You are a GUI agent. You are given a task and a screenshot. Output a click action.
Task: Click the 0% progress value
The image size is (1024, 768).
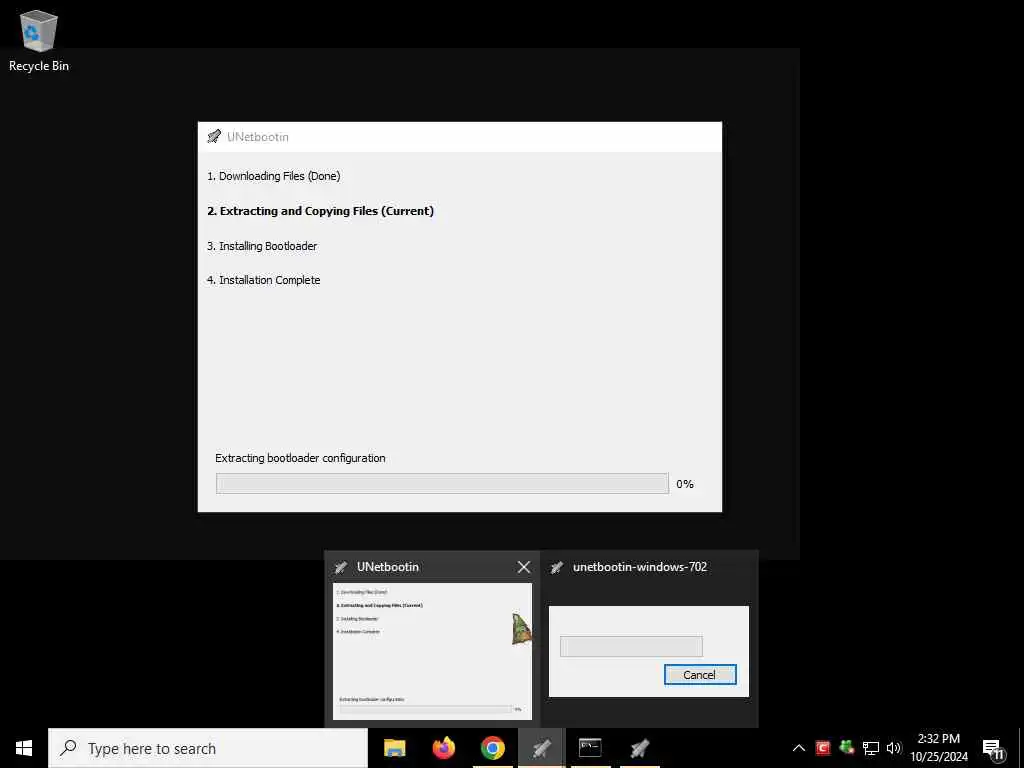685,484
